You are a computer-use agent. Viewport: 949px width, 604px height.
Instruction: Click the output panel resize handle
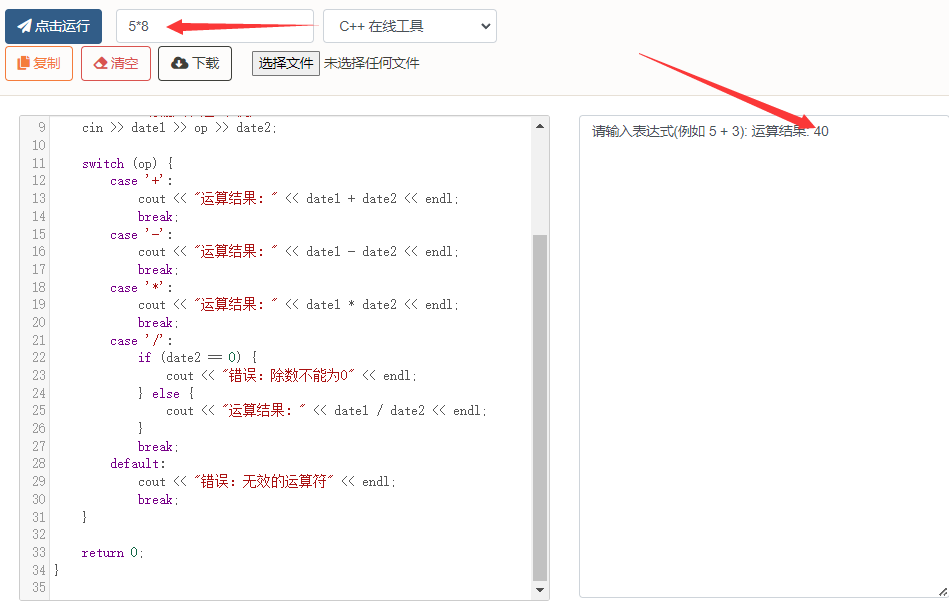point(942,591)
